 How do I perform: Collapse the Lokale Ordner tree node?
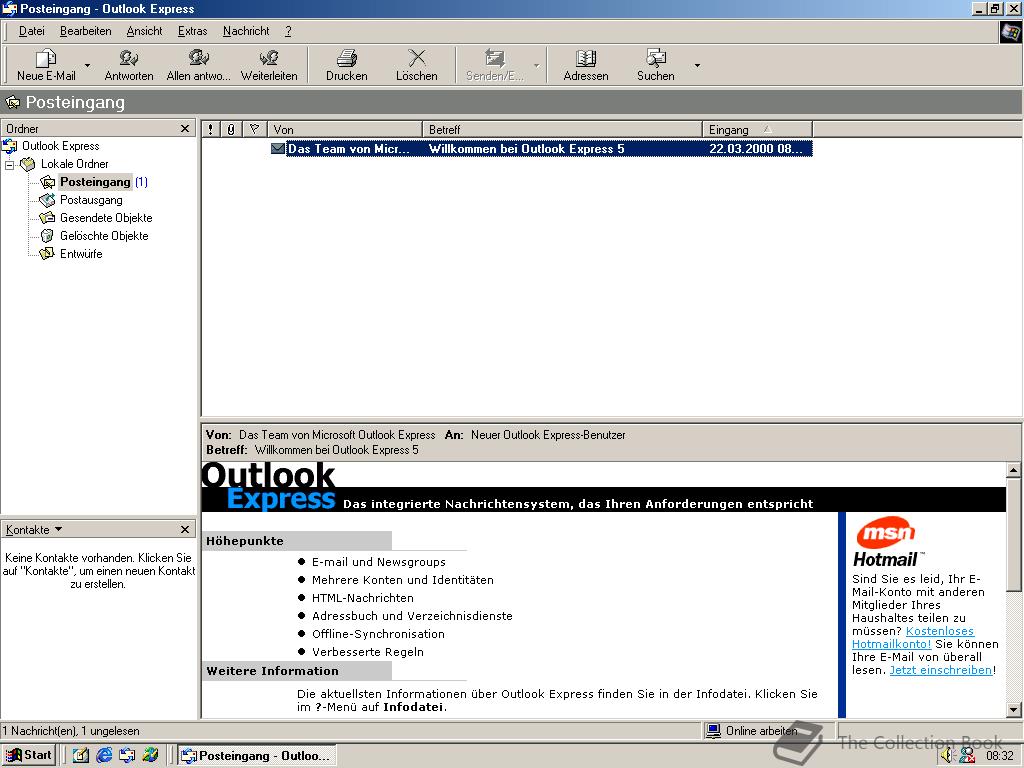click(x=9, y=165)
